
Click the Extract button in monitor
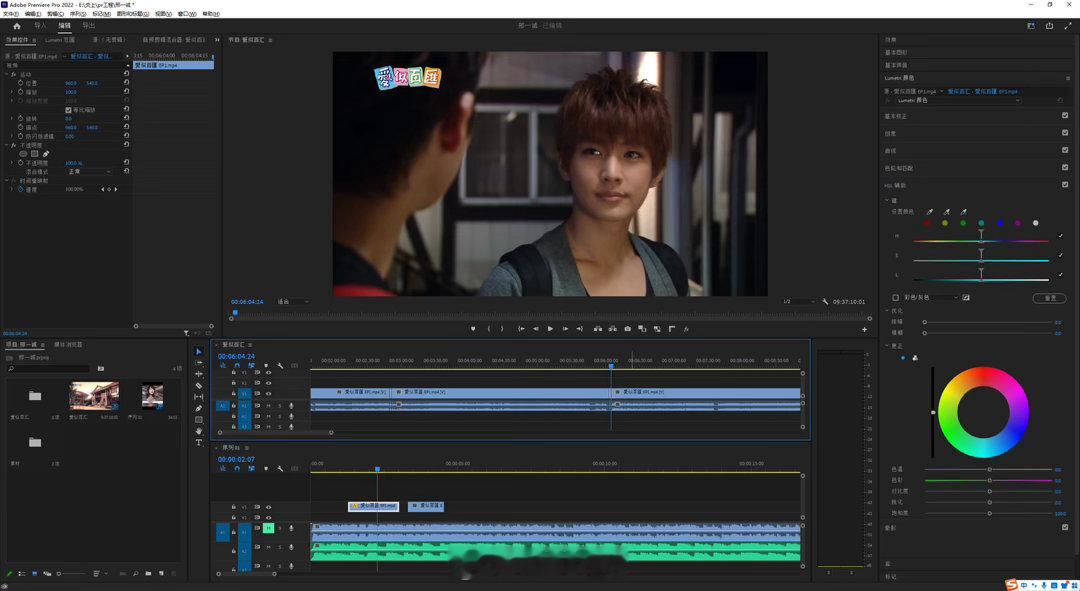pos(612,329)
